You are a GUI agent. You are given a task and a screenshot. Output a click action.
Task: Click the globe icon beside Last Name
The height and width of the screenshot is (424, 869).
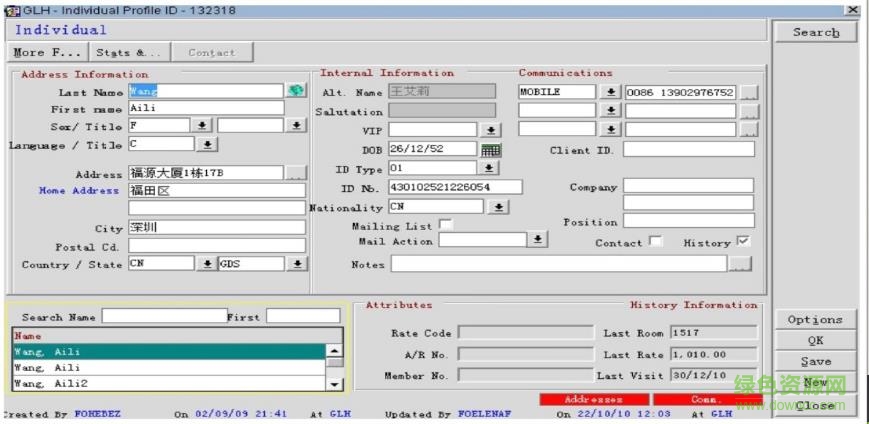[x=296, y=91]
